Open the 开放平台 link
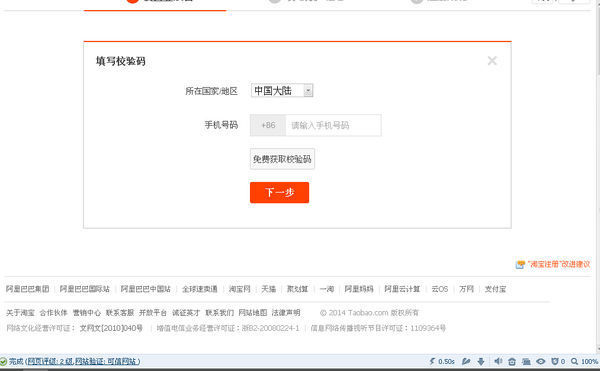The width and height of the screenshot is (600, 371). click(x=153, y=313)
